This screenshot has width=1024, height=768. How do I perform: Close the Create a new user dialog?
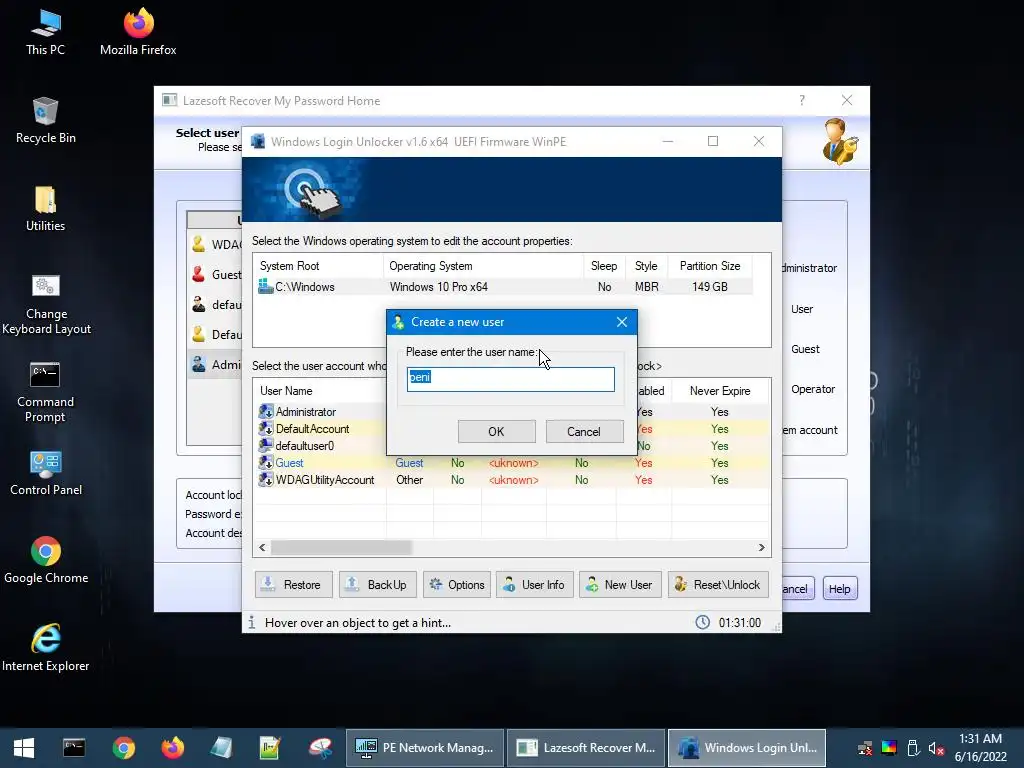(x=622, y=322)
